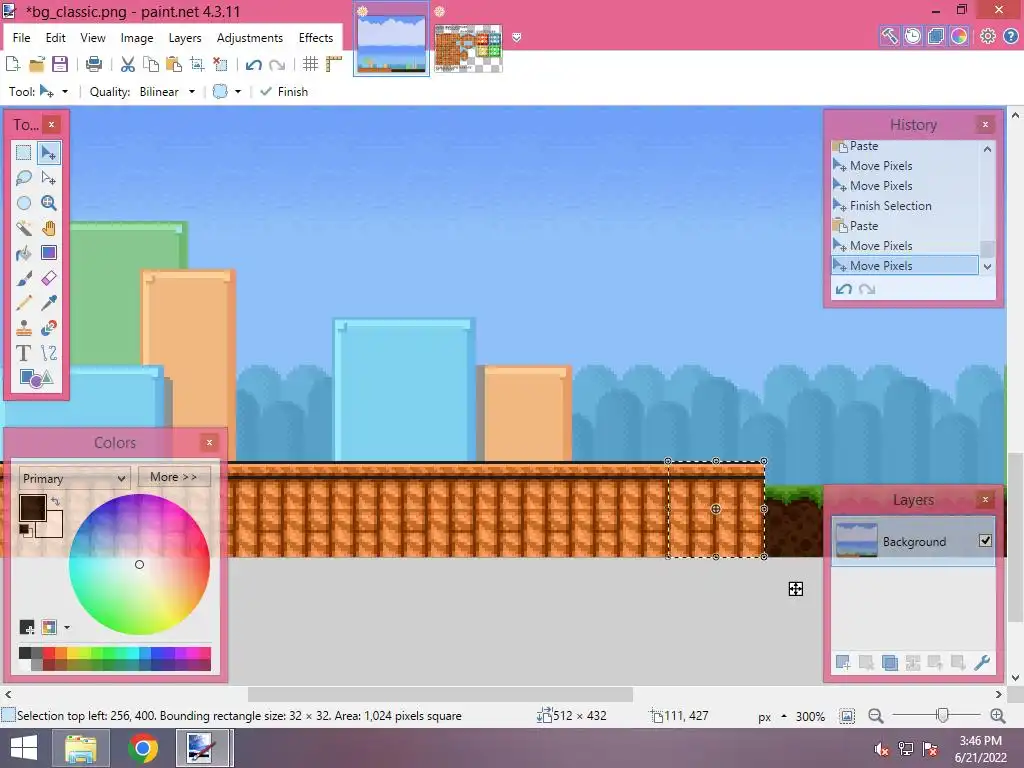
Task: Select the Rectangle Select tool
Action: pos(24,153)
